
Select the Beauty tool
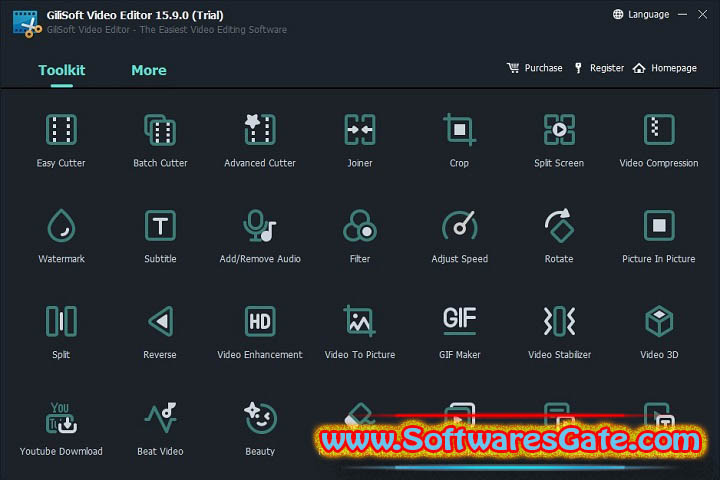click(260, 429)
